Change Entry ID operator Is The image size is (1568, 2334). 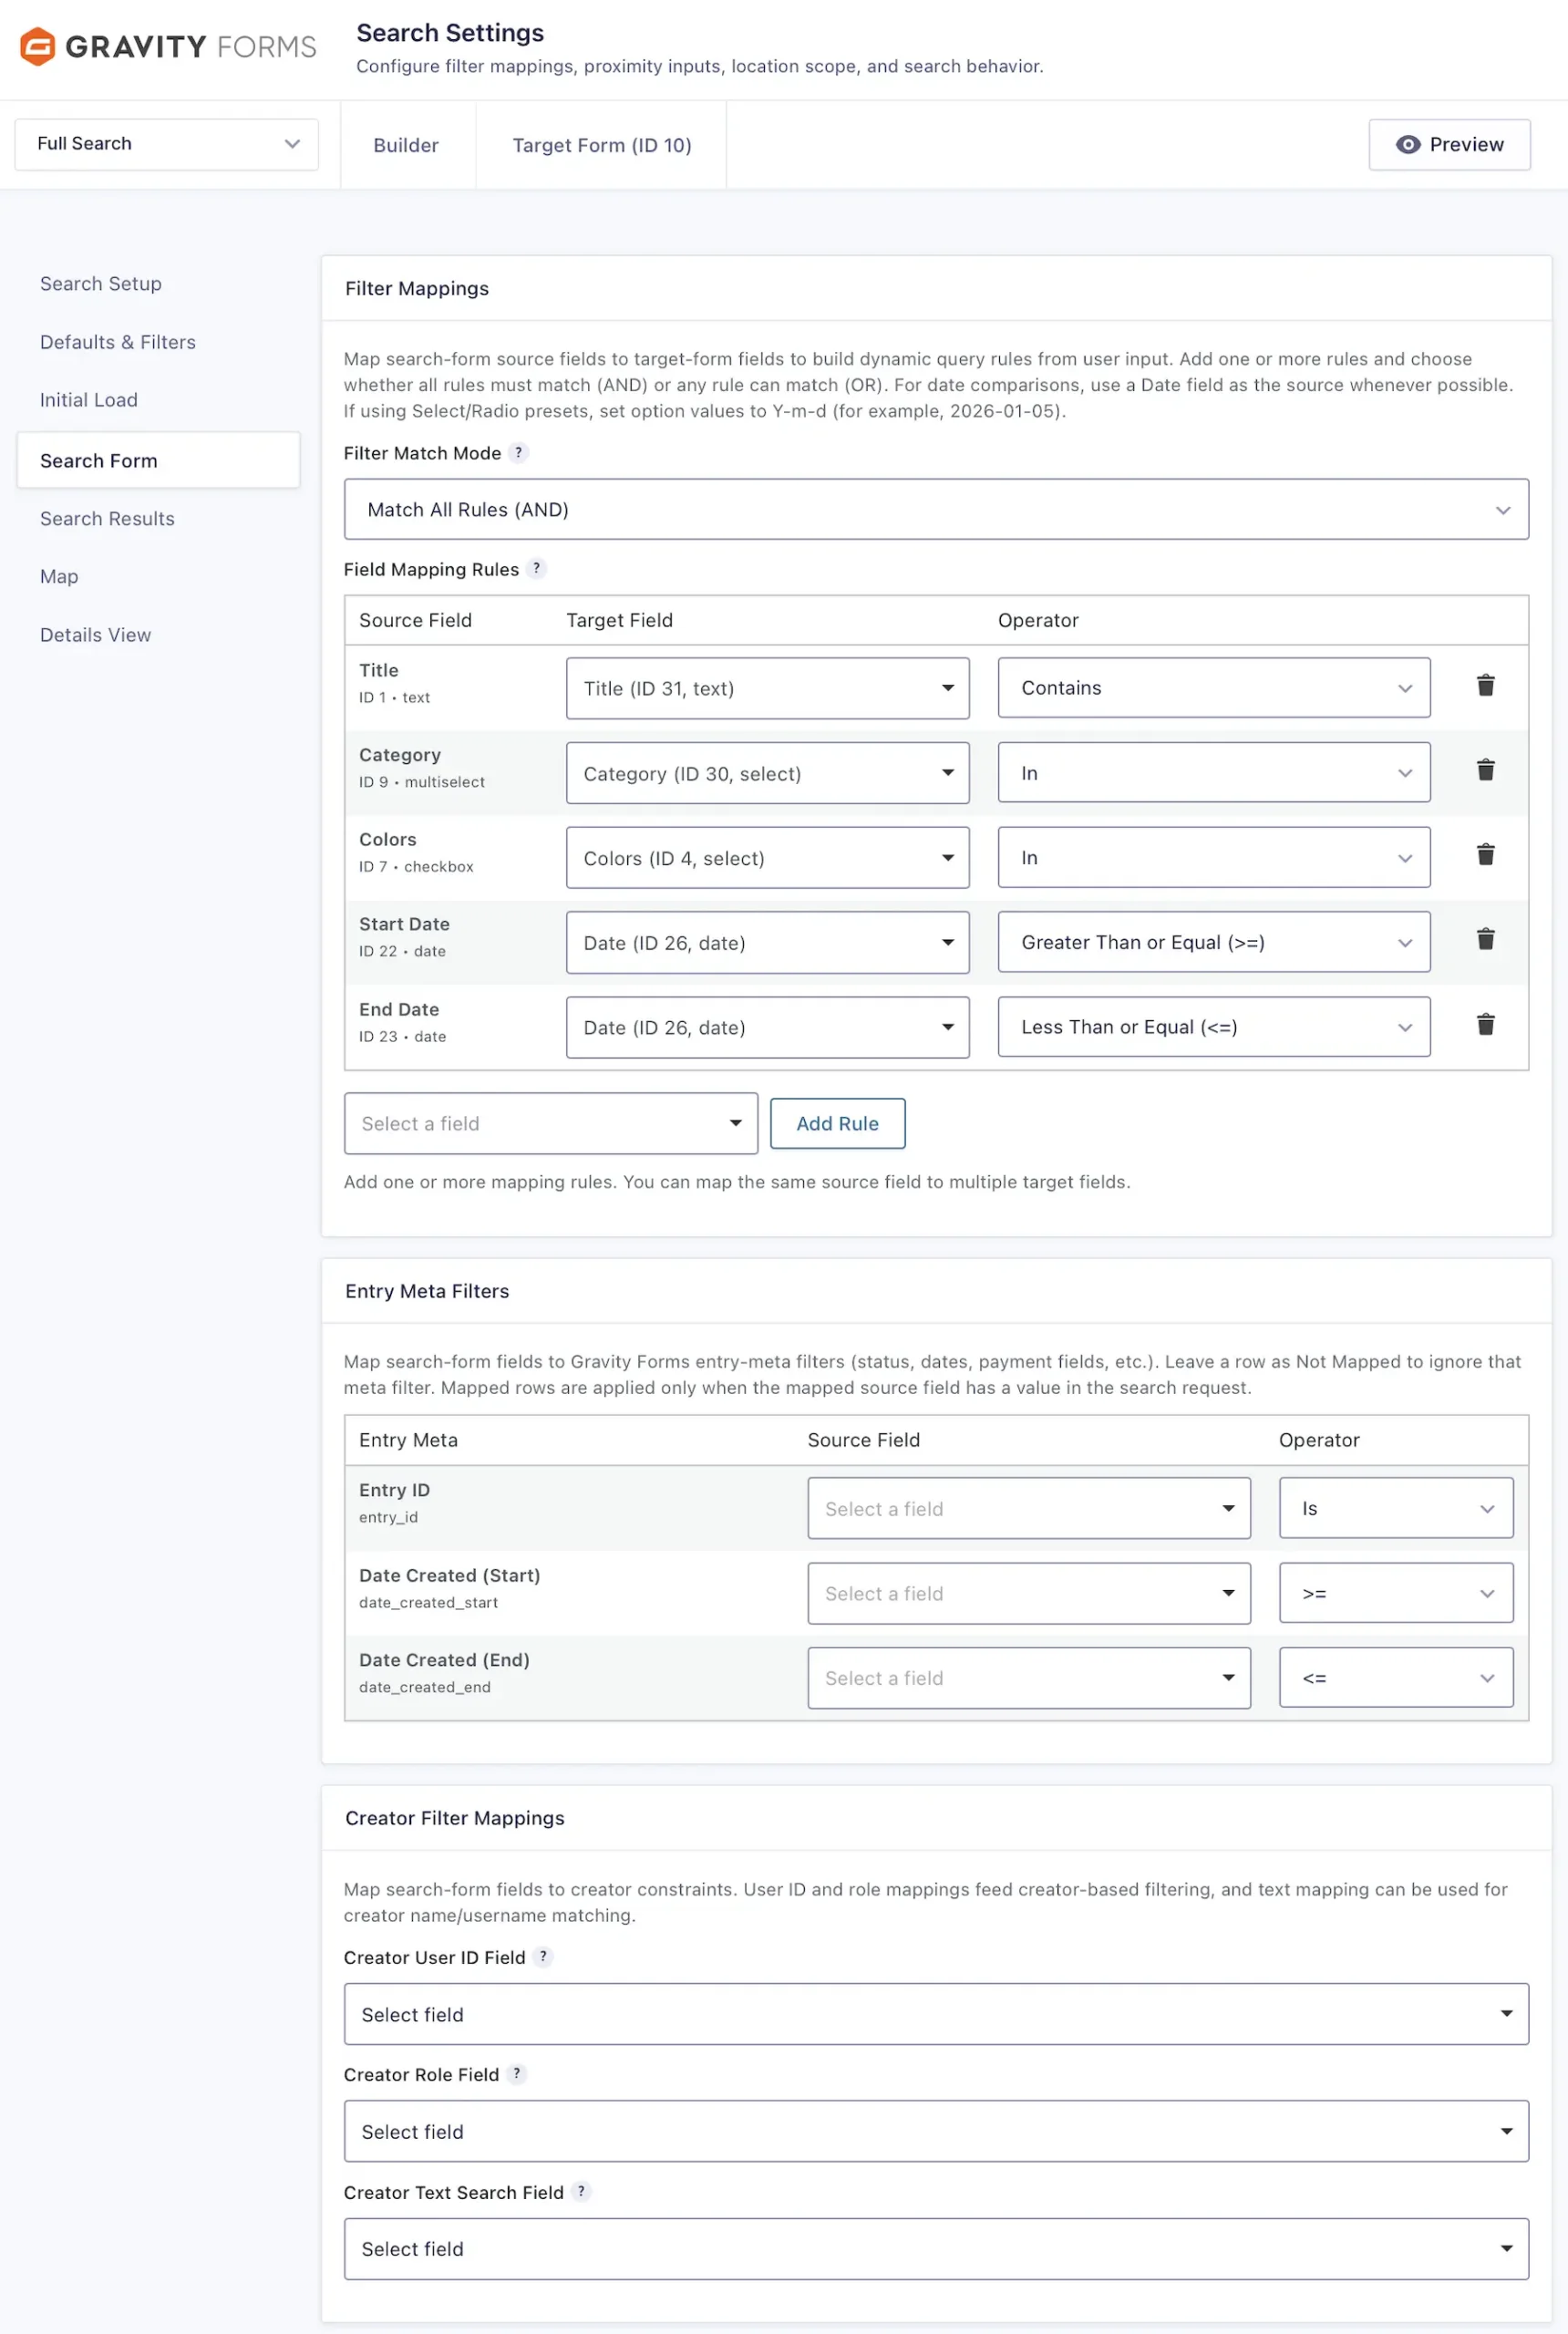coord(1395,1508)
